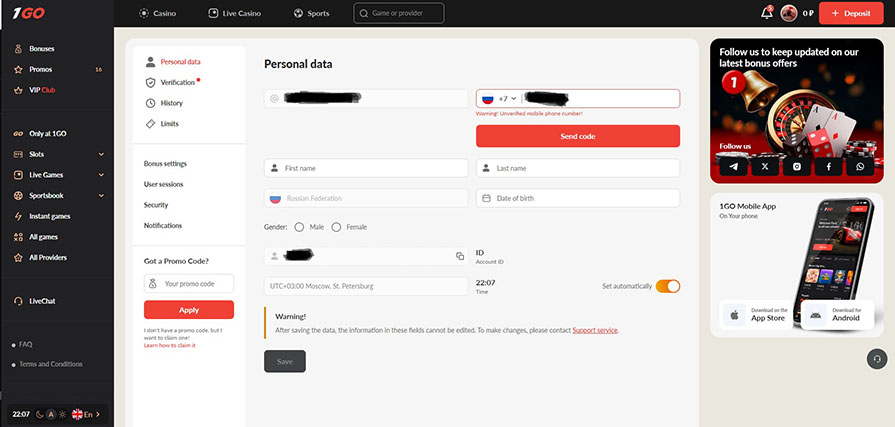Click the Telegram follow icon
895x427 pixels.
tap(734, 167)
